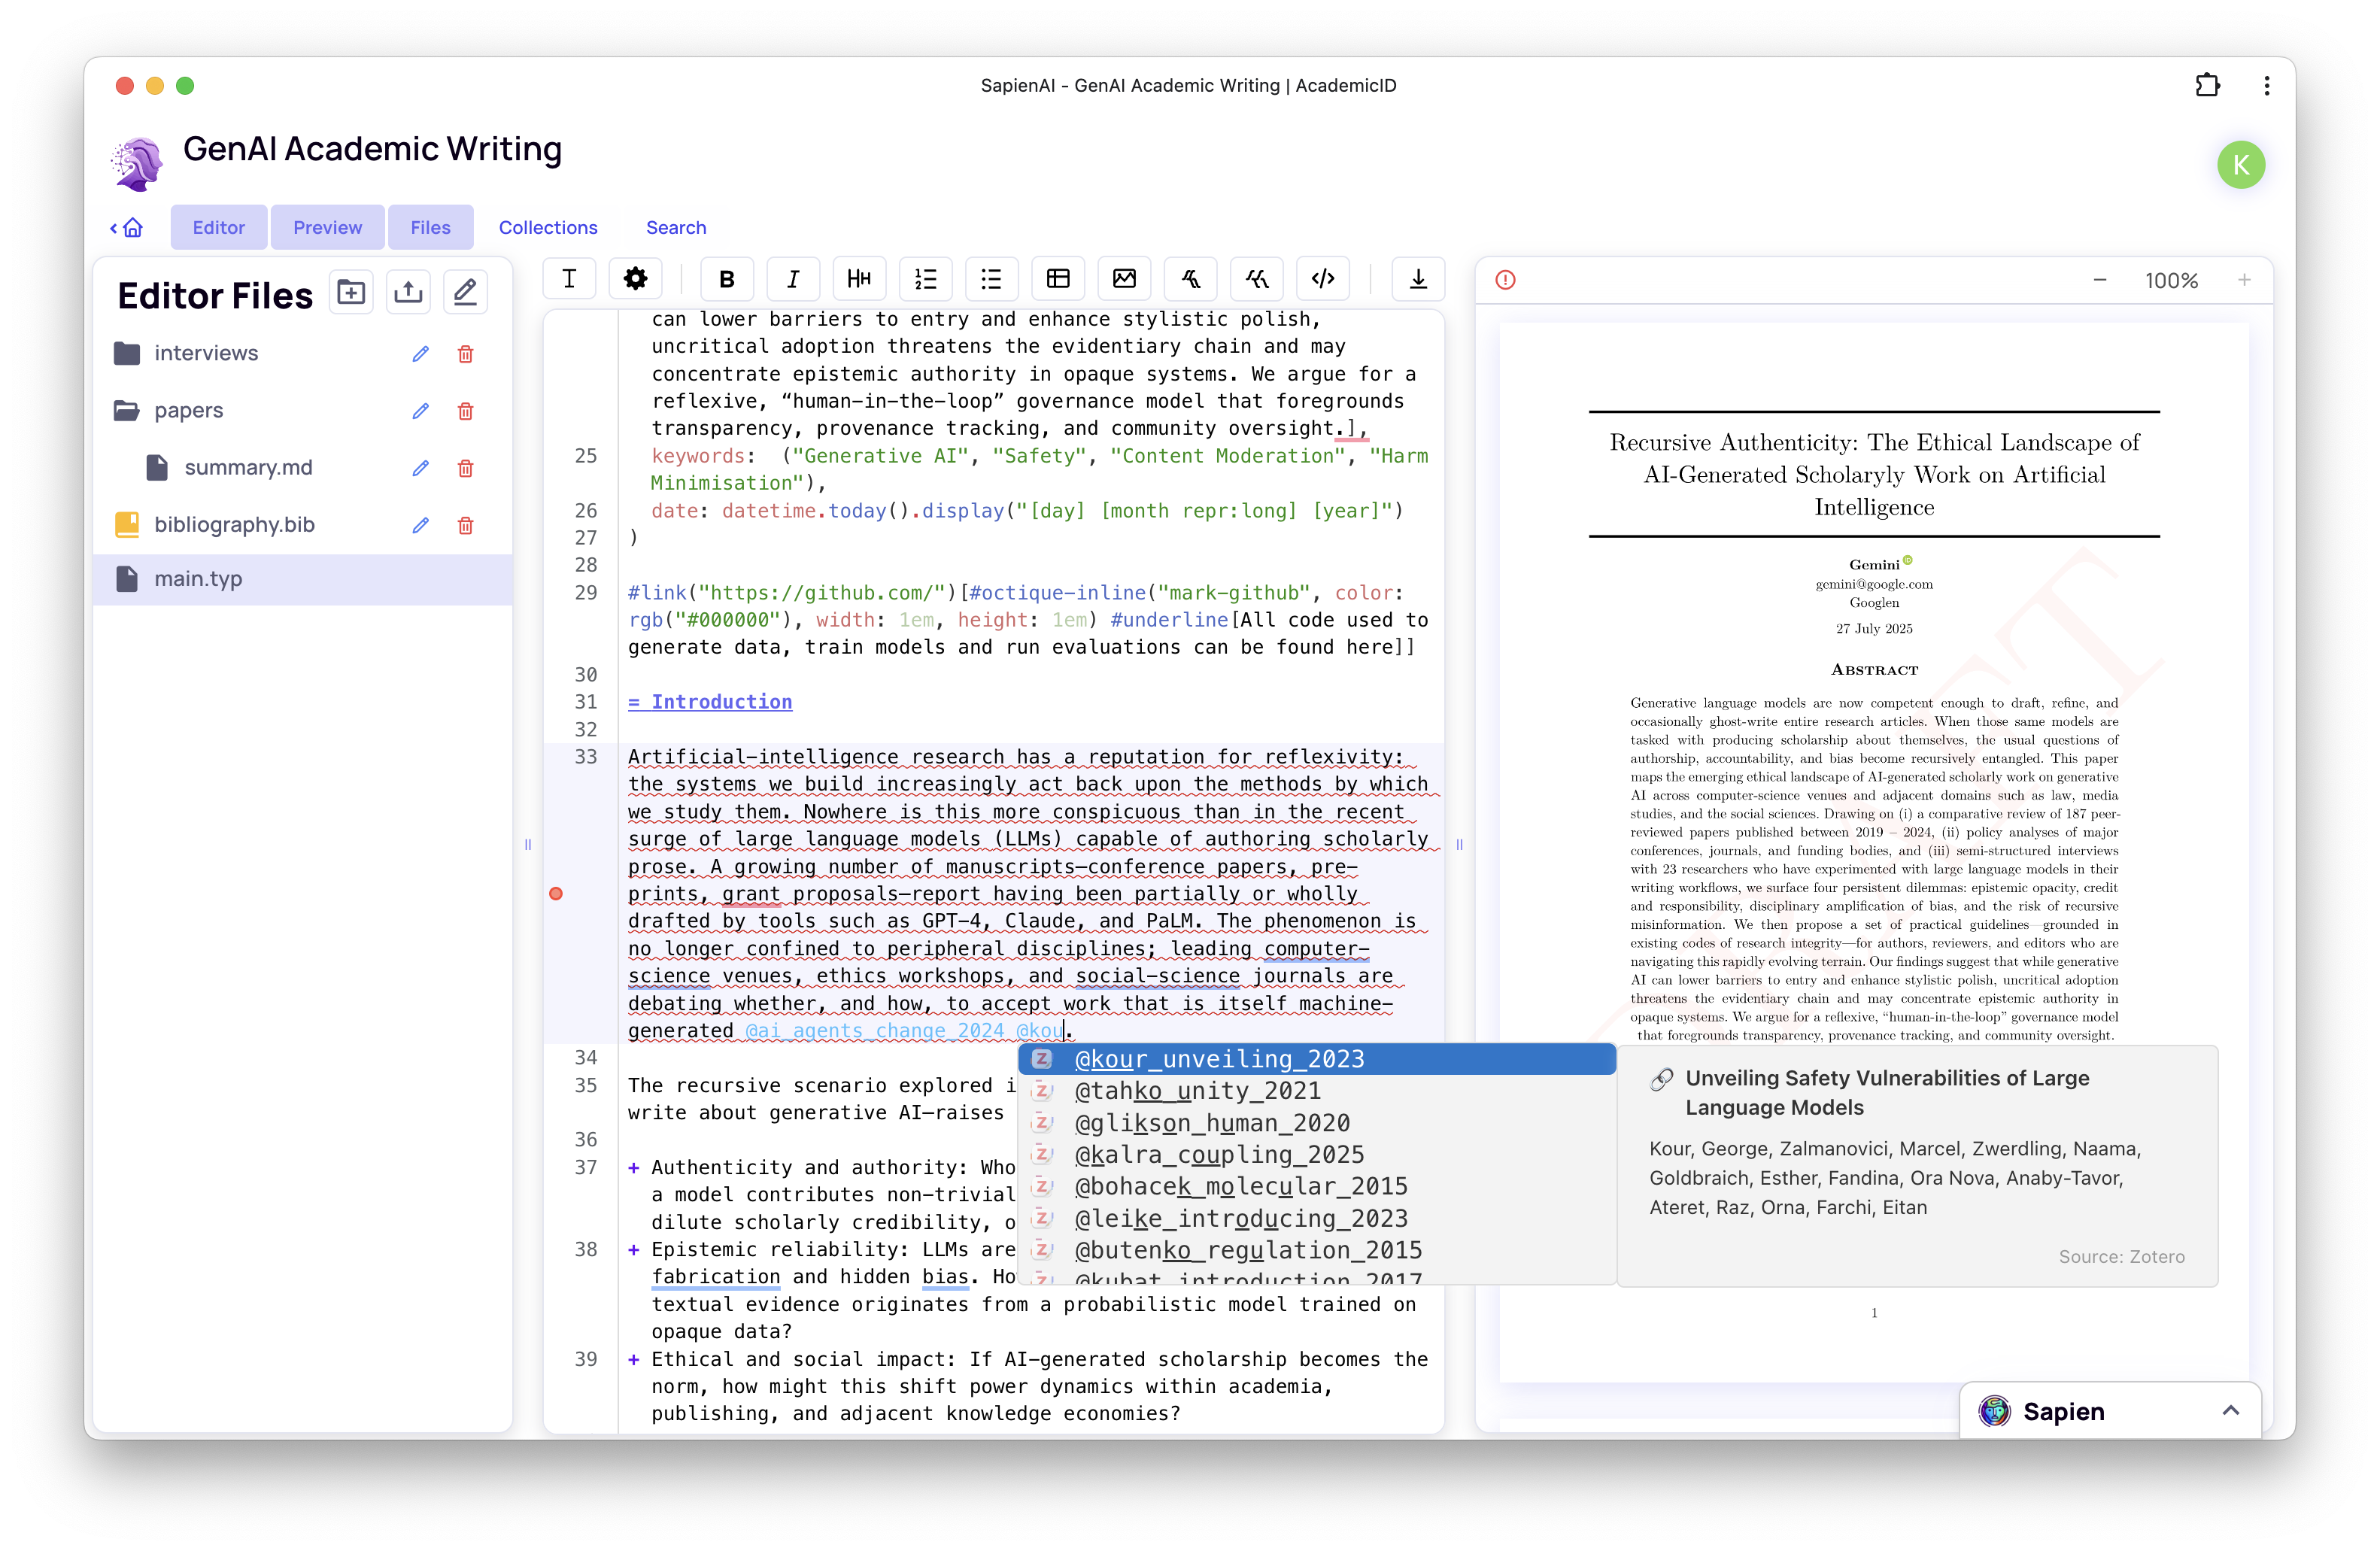
Task: Click the double-symbol block math icon
Action: pos(1257,279)
